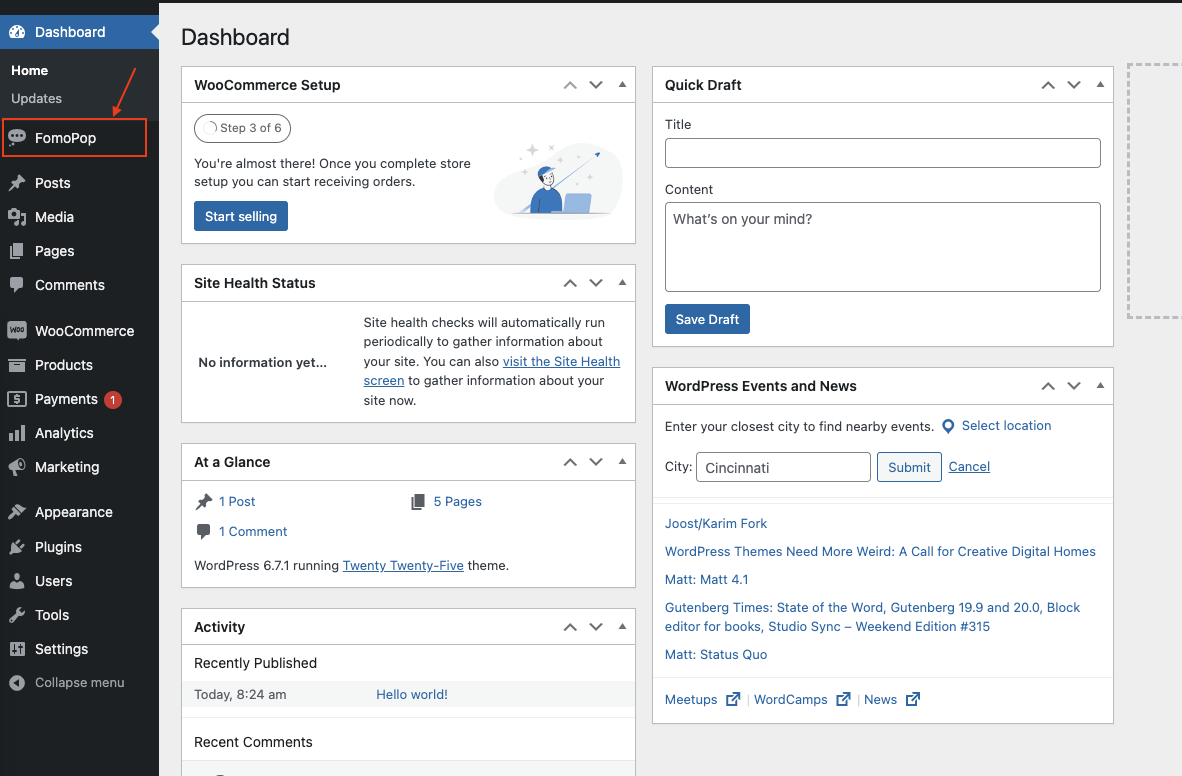Click the Pages icon in sidebar
Screen dimensions: 1182x776
(17, 251)
